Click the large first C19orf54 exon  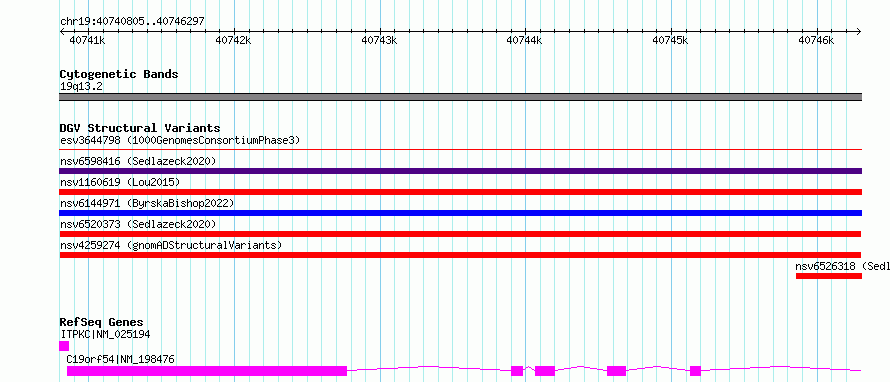coord(207,371)
